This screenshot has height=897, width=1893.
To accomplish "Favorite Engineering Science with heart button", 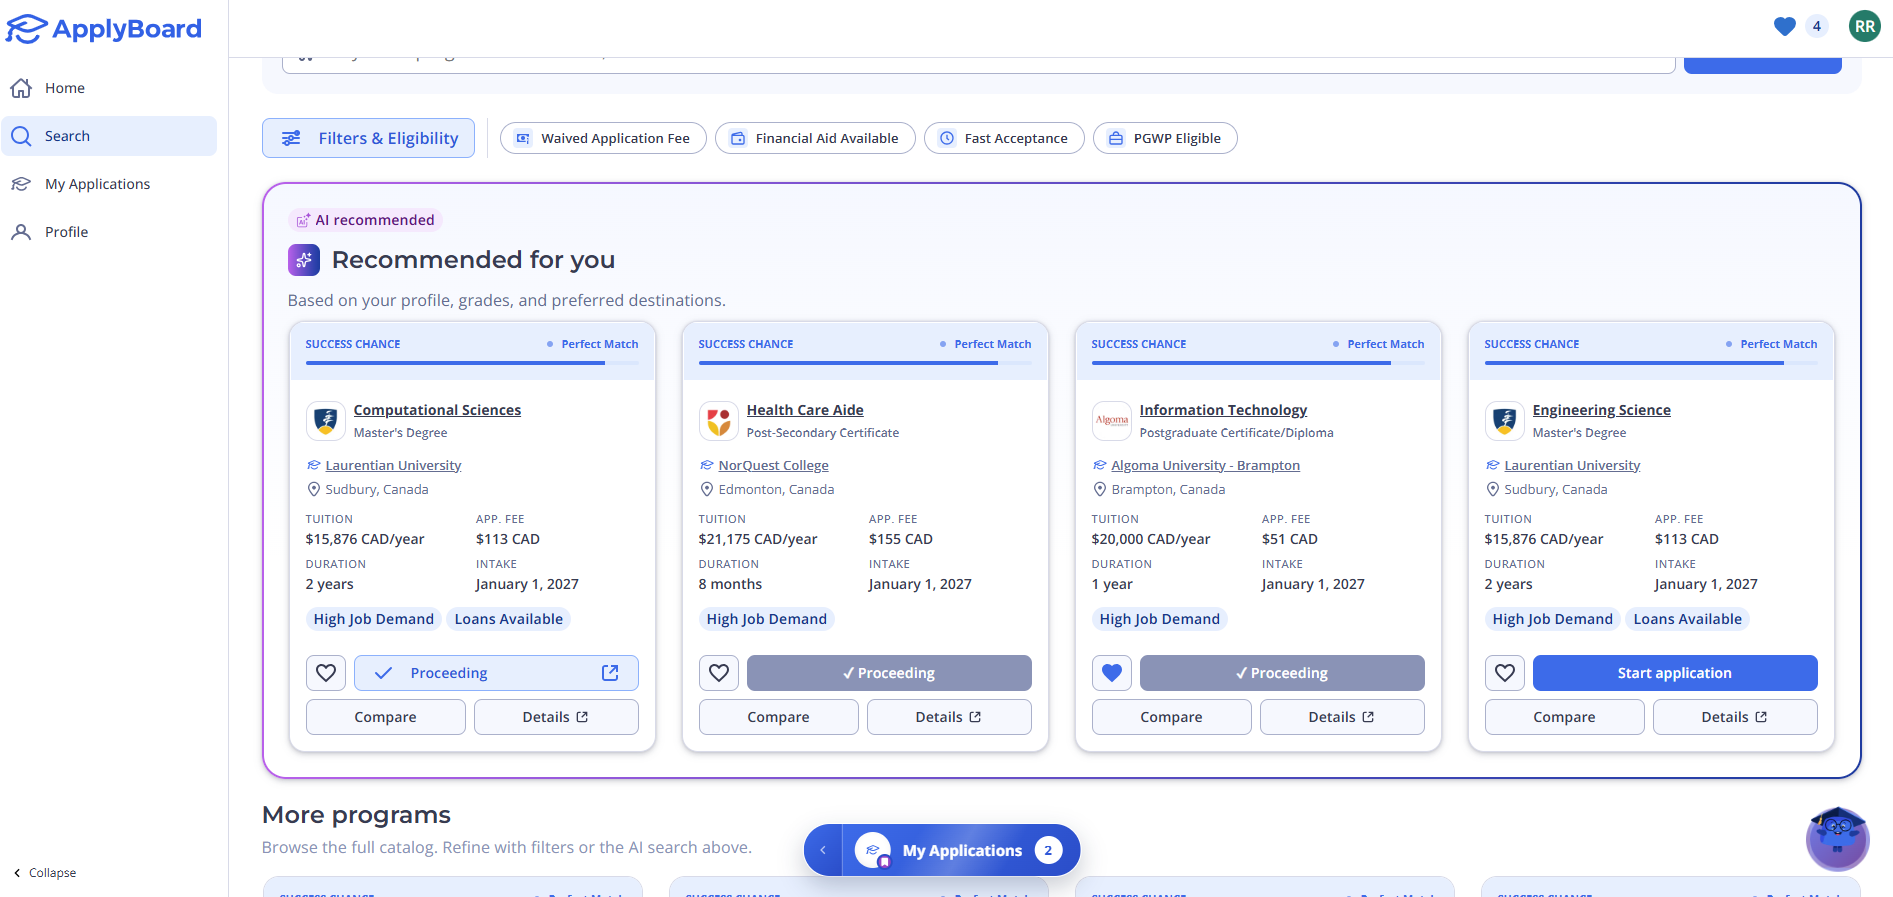I will (x=1505, y=673).
